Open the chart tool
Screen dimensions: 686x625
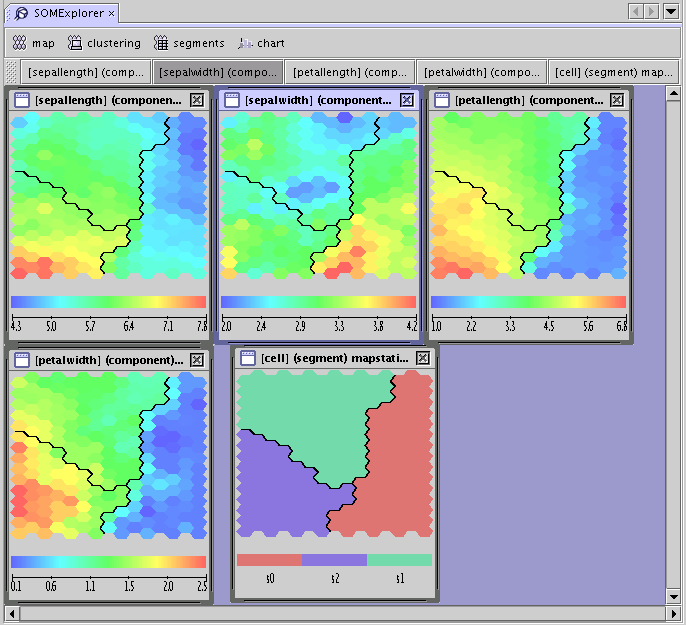pyautogui.click(x=246, y=43)
